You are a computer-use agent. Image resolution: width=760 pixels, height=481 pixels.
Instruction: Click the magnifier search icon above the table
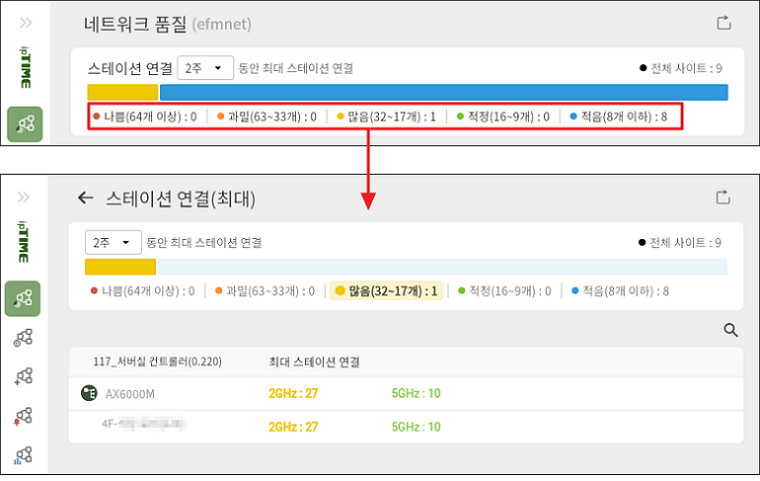(x=731, y=330)
